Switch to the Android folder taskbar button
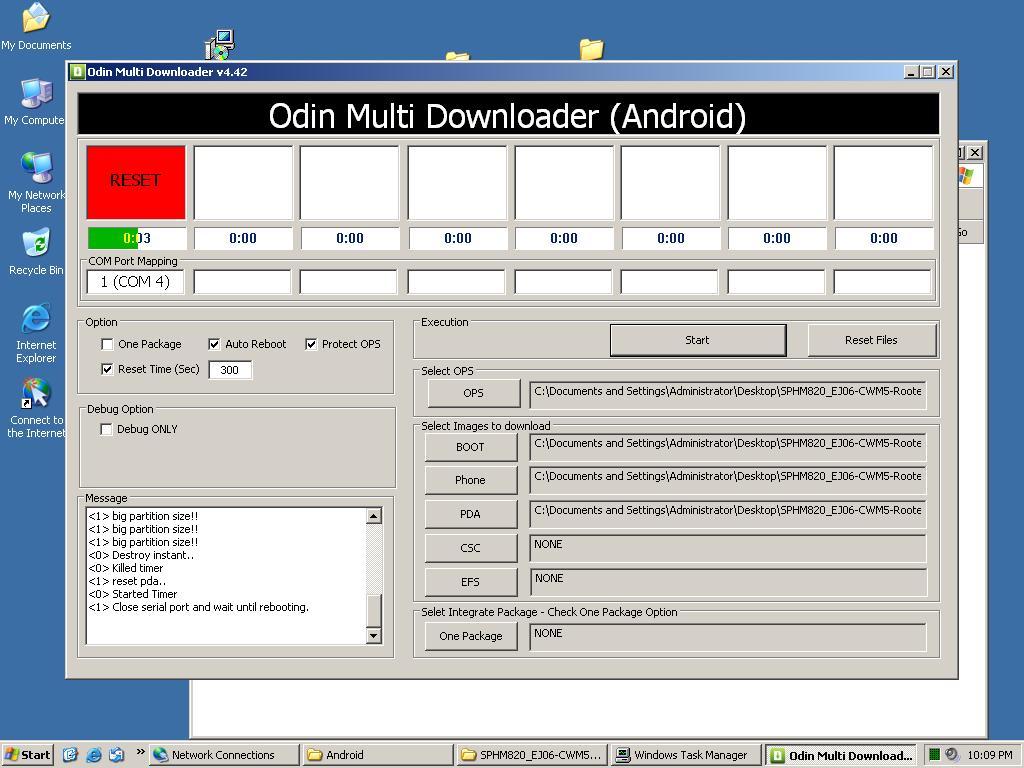Viewport: 1024px width, 768px height. click(377, 755)
